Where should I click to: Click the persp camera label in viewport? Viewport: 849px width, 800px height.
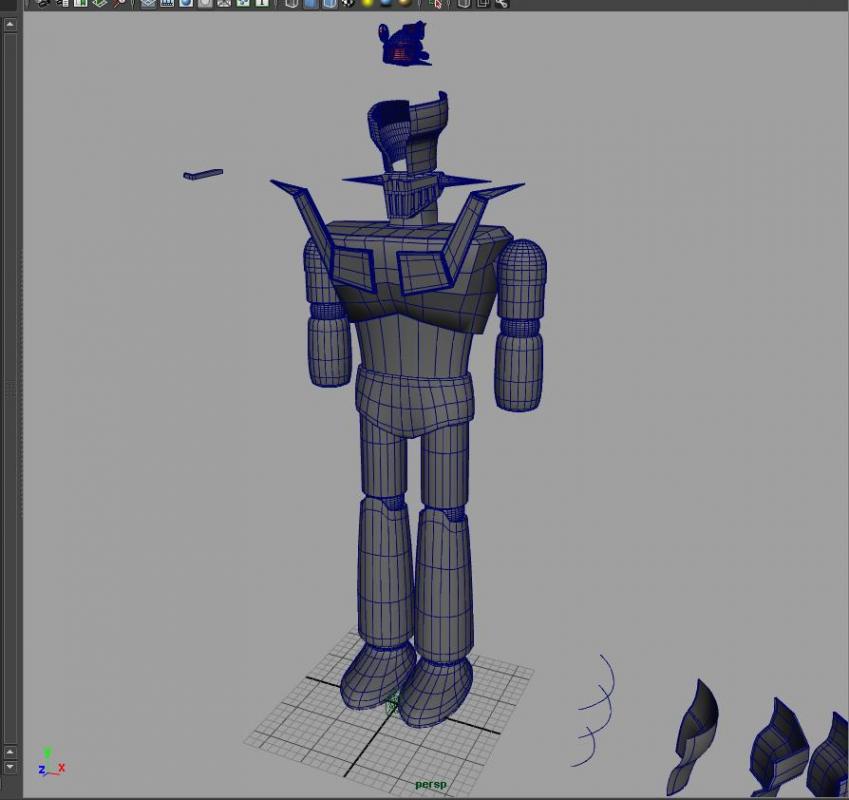click(431, 784)
